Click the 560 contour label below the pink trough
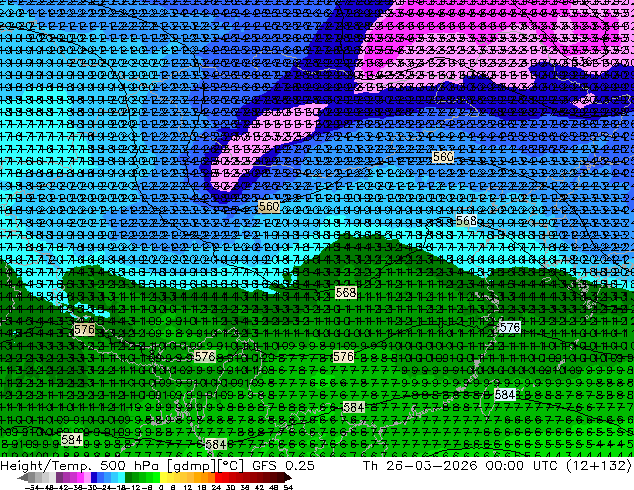This screenshot has width=634, height=490. coord(269,207)
